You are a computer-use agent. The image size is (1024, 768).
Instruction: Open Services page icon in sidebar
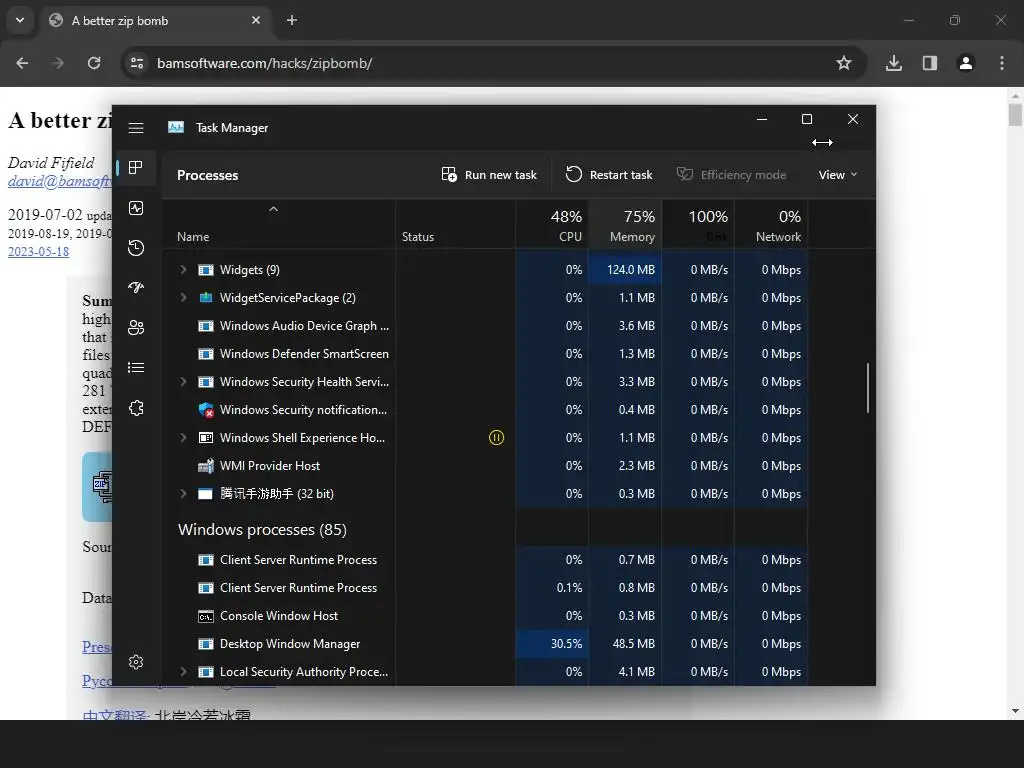tap(136, 408)
